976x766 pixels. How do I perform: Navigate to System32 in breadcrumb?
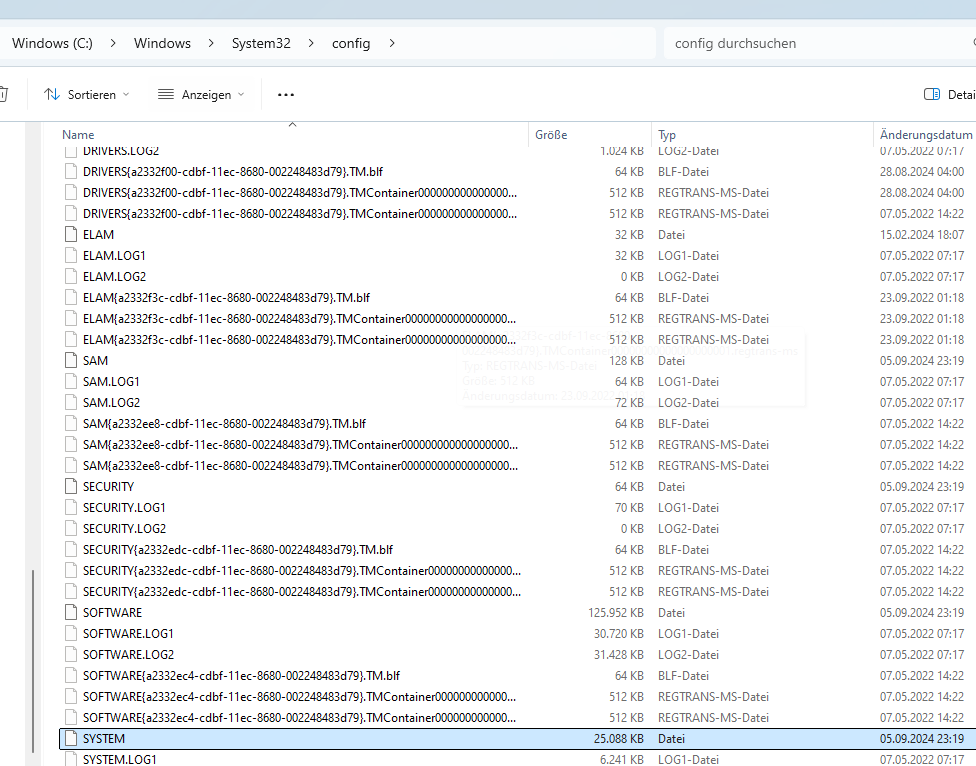coord(261,43)
